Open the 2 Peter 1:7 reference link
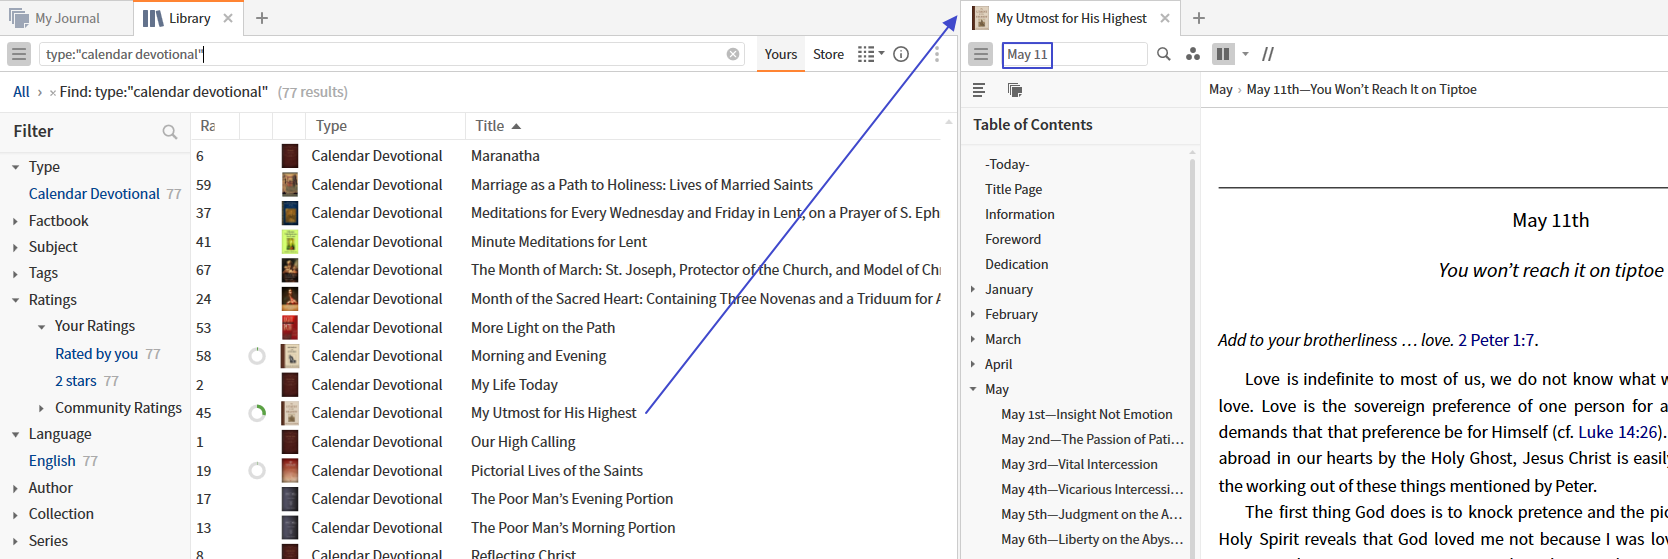1668x559 pixels. click(1496, 340)
